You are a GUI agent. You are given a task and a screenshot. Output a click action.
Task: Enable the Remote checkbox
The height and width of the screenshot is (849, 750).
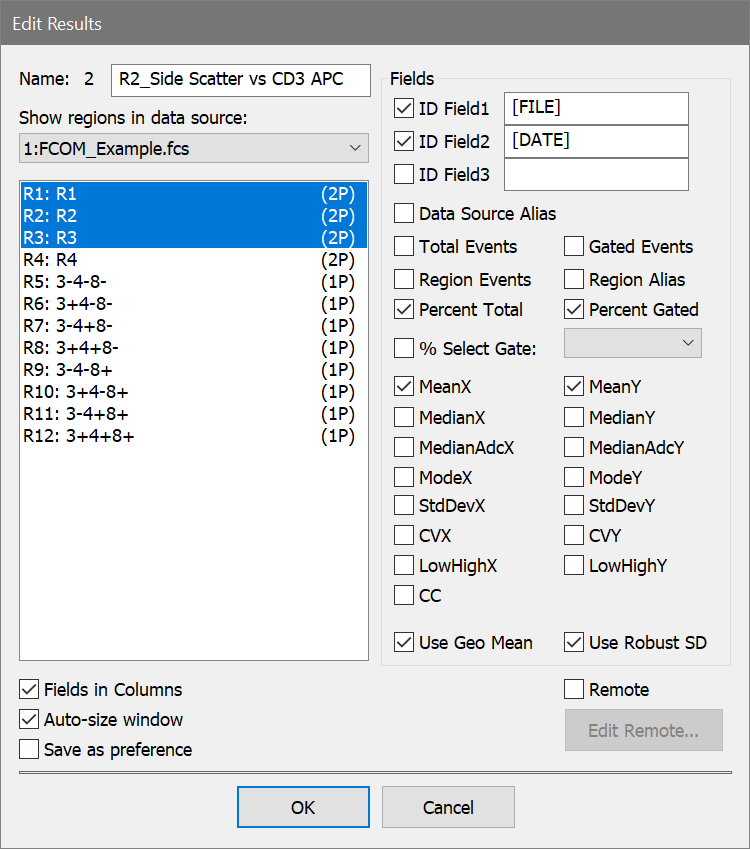574,690
